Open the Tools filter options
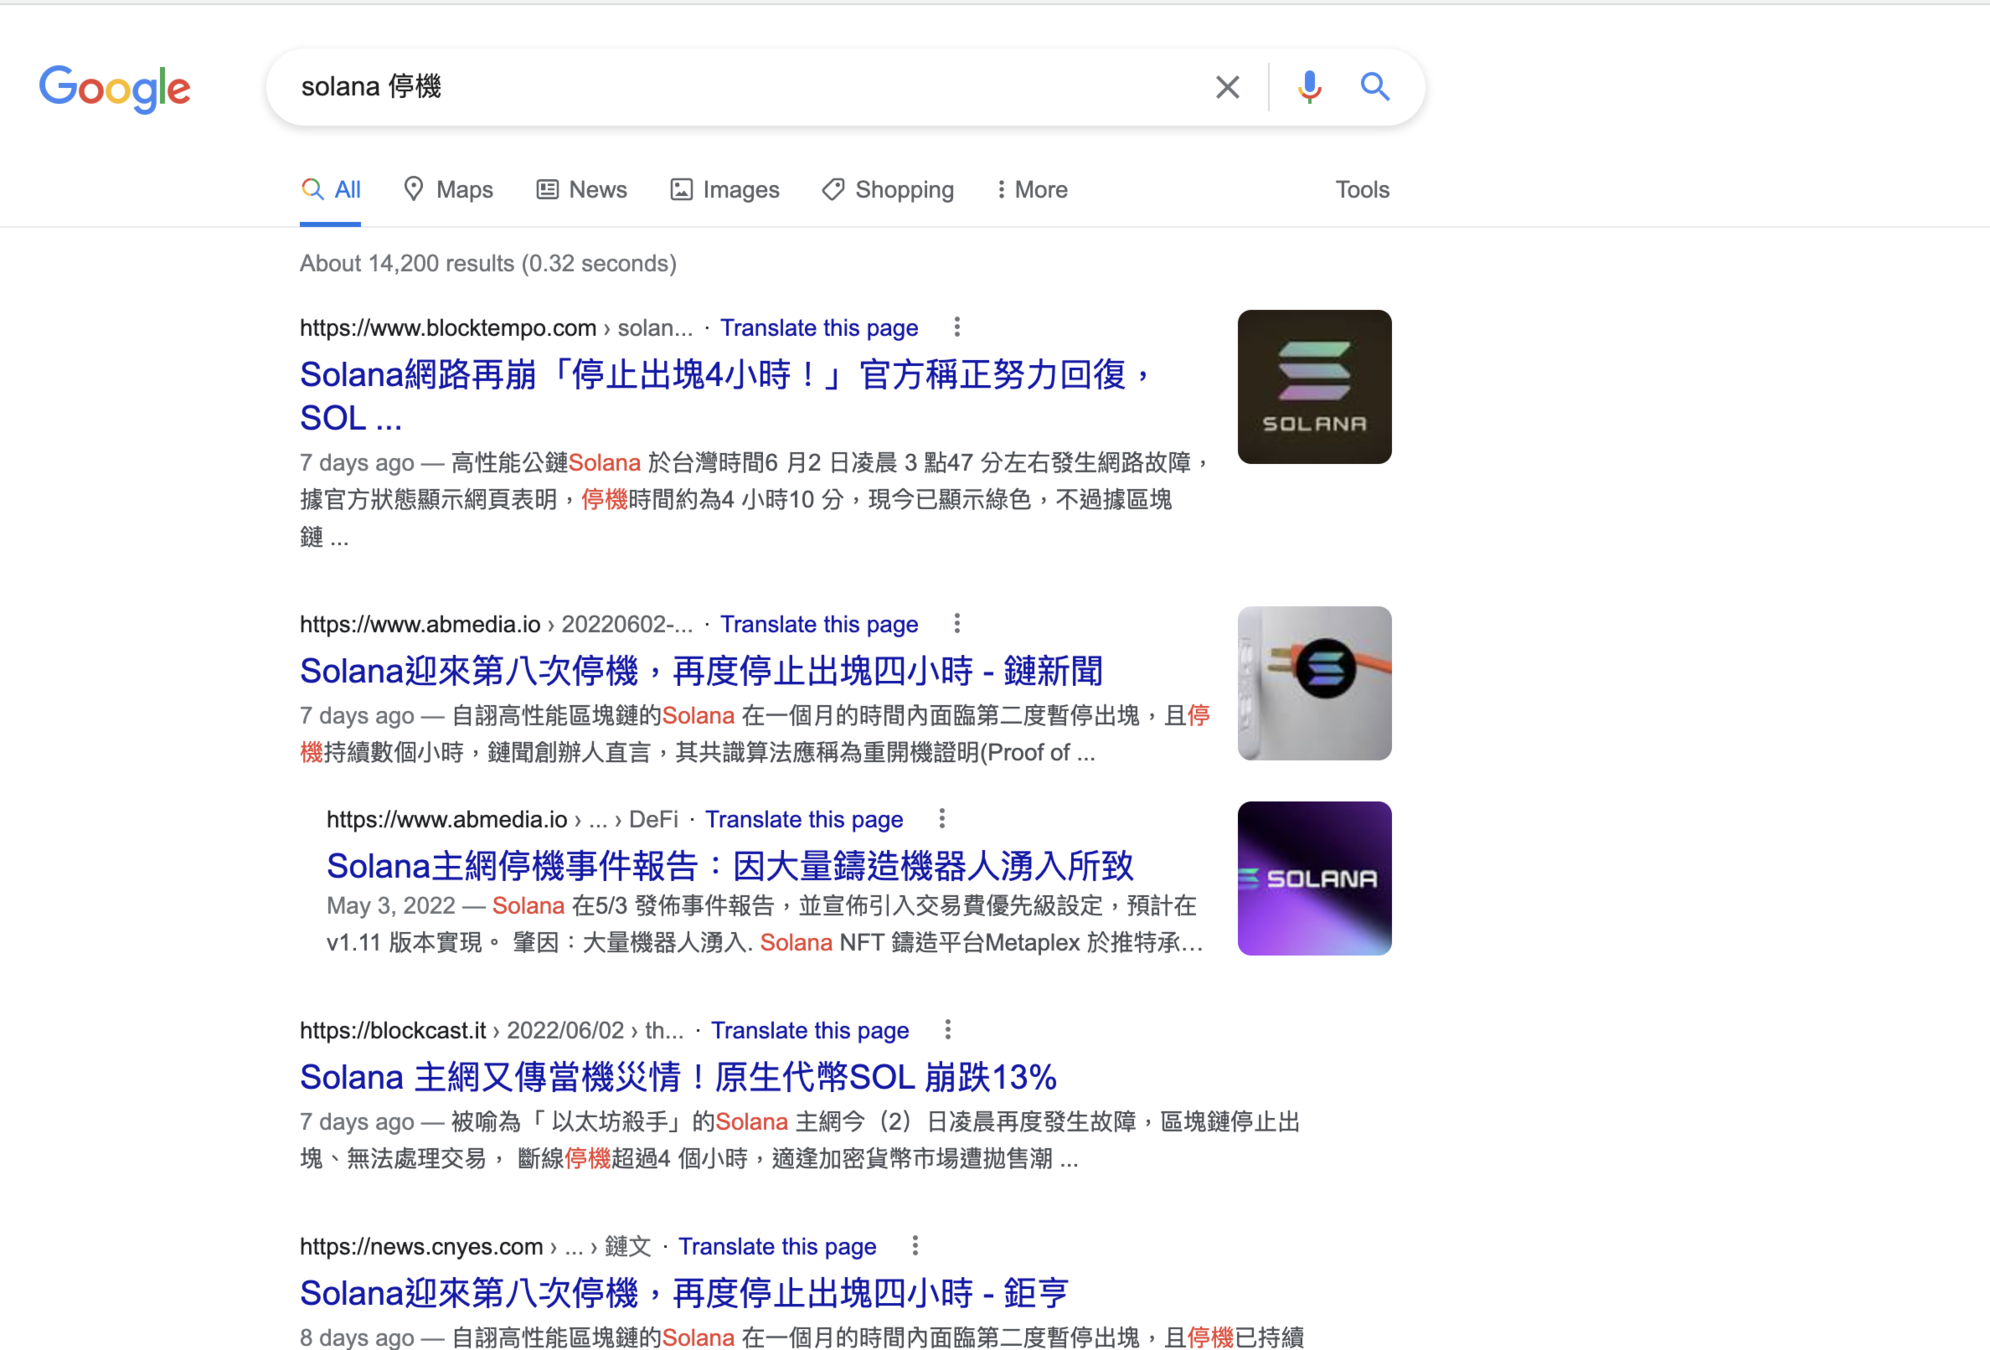 coord(1362,189)
